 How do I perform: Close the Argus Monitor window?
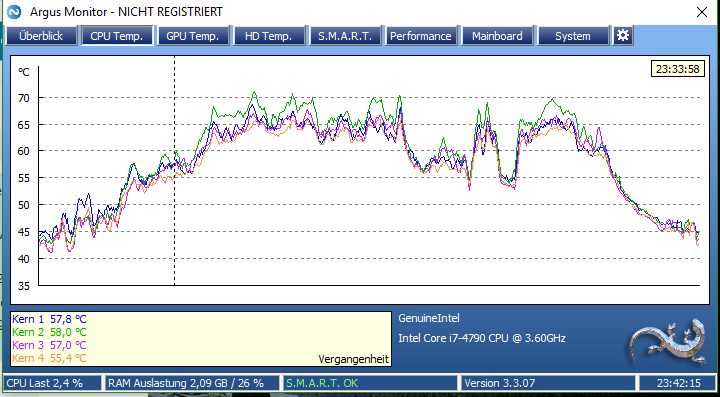point(702,12)
